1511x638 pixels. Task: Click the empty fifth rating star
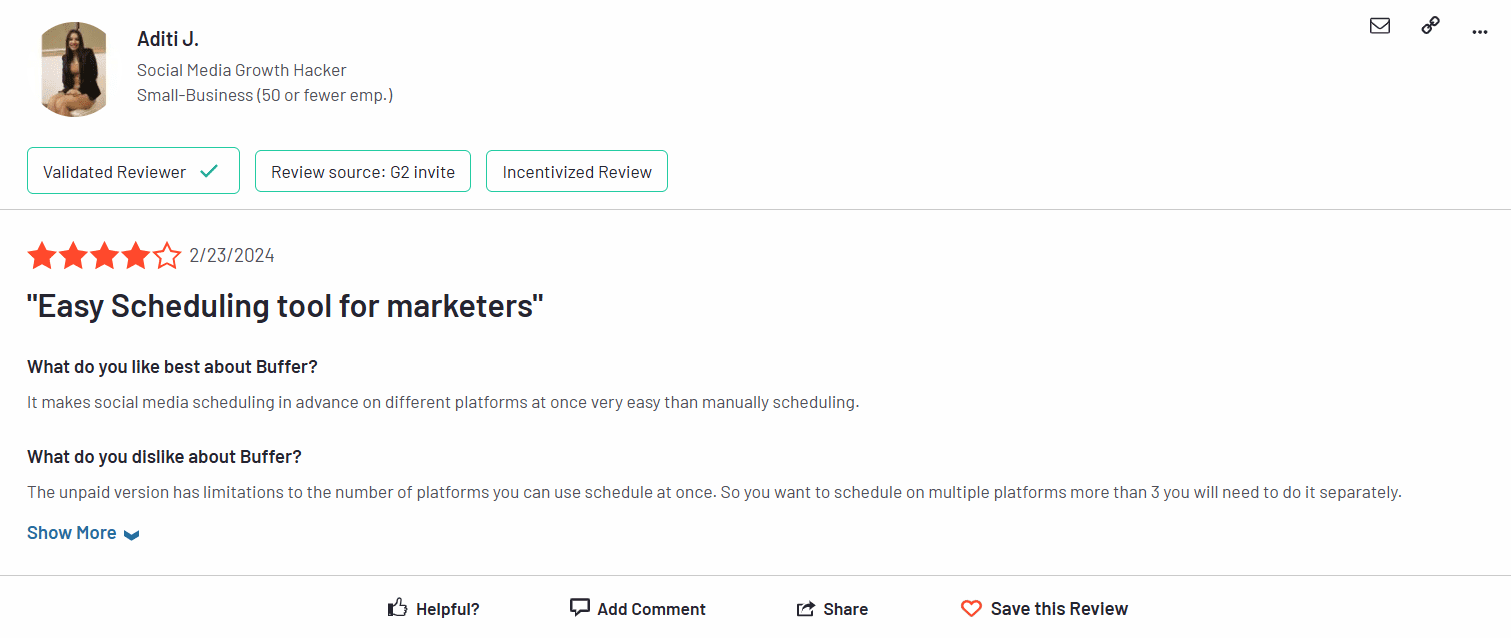coord(166,256)
